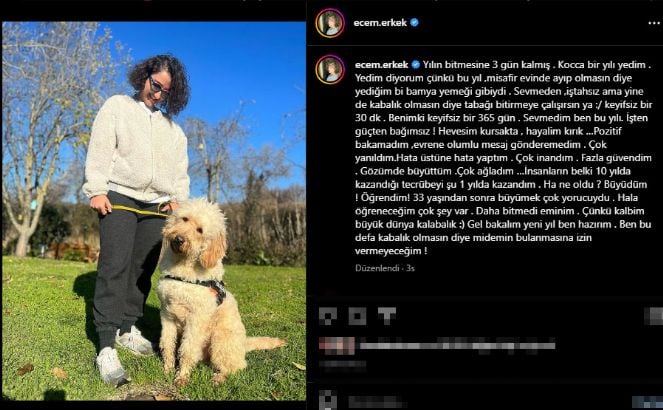Like the post with the heart icon
Image resolution: width=663 pixels, height=410 pixels.
tap(328, 316)
